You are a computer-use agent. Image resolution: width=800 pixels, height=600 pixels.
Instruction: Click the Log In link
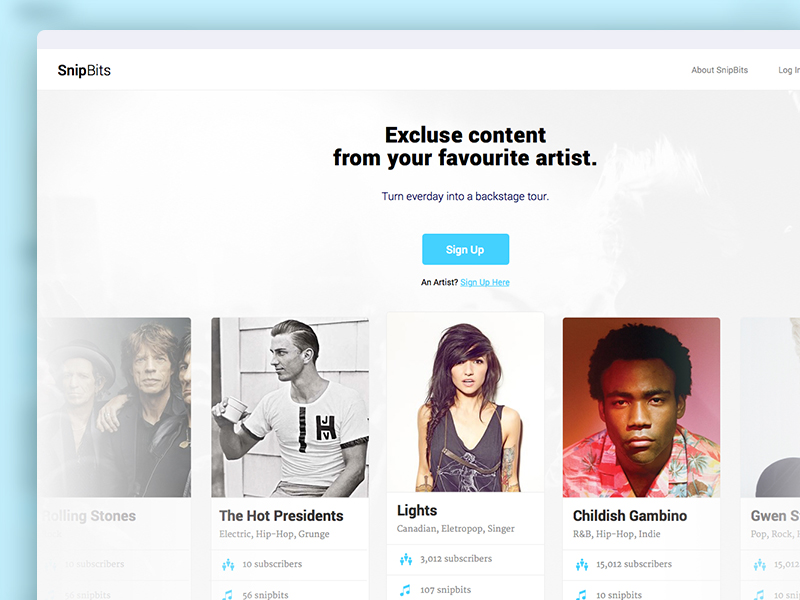(789, 70)
